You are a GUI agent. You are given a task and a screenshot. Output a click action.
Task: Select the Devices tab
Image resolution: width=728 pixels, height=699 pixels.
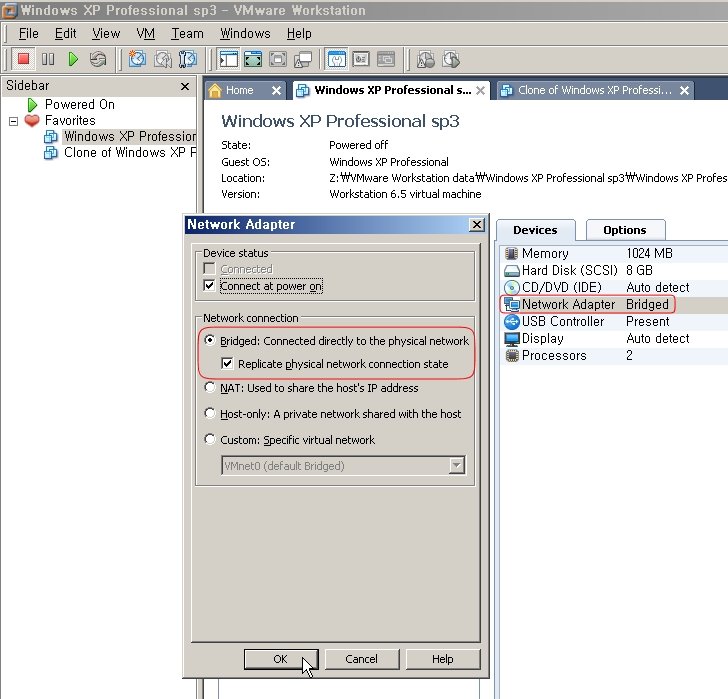coord(535,230)
